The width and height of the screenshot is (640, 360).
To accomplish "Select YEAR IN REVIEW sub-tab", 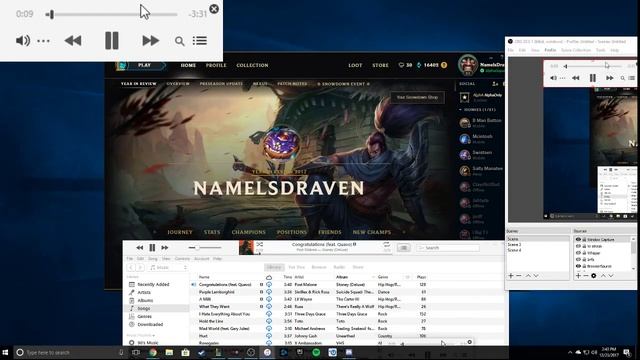I will click(139, 84).
